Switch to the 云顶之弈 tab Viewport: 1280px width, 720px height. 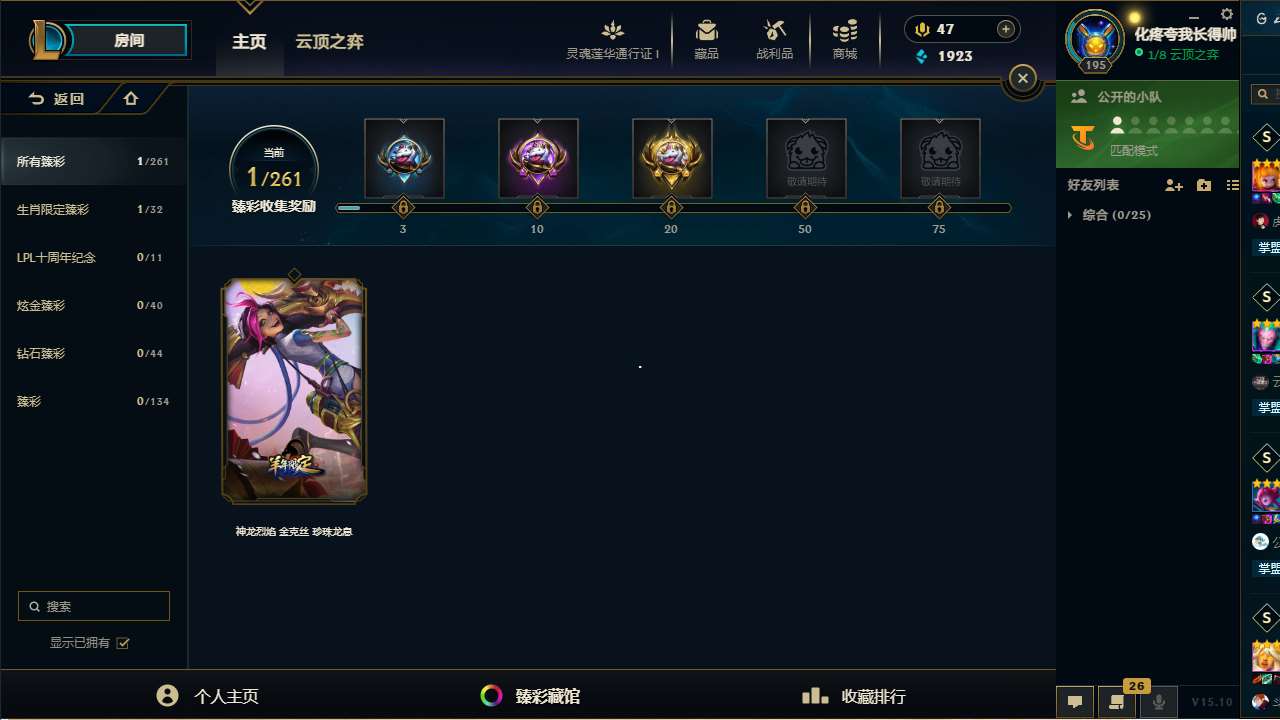tap(329, 42)
